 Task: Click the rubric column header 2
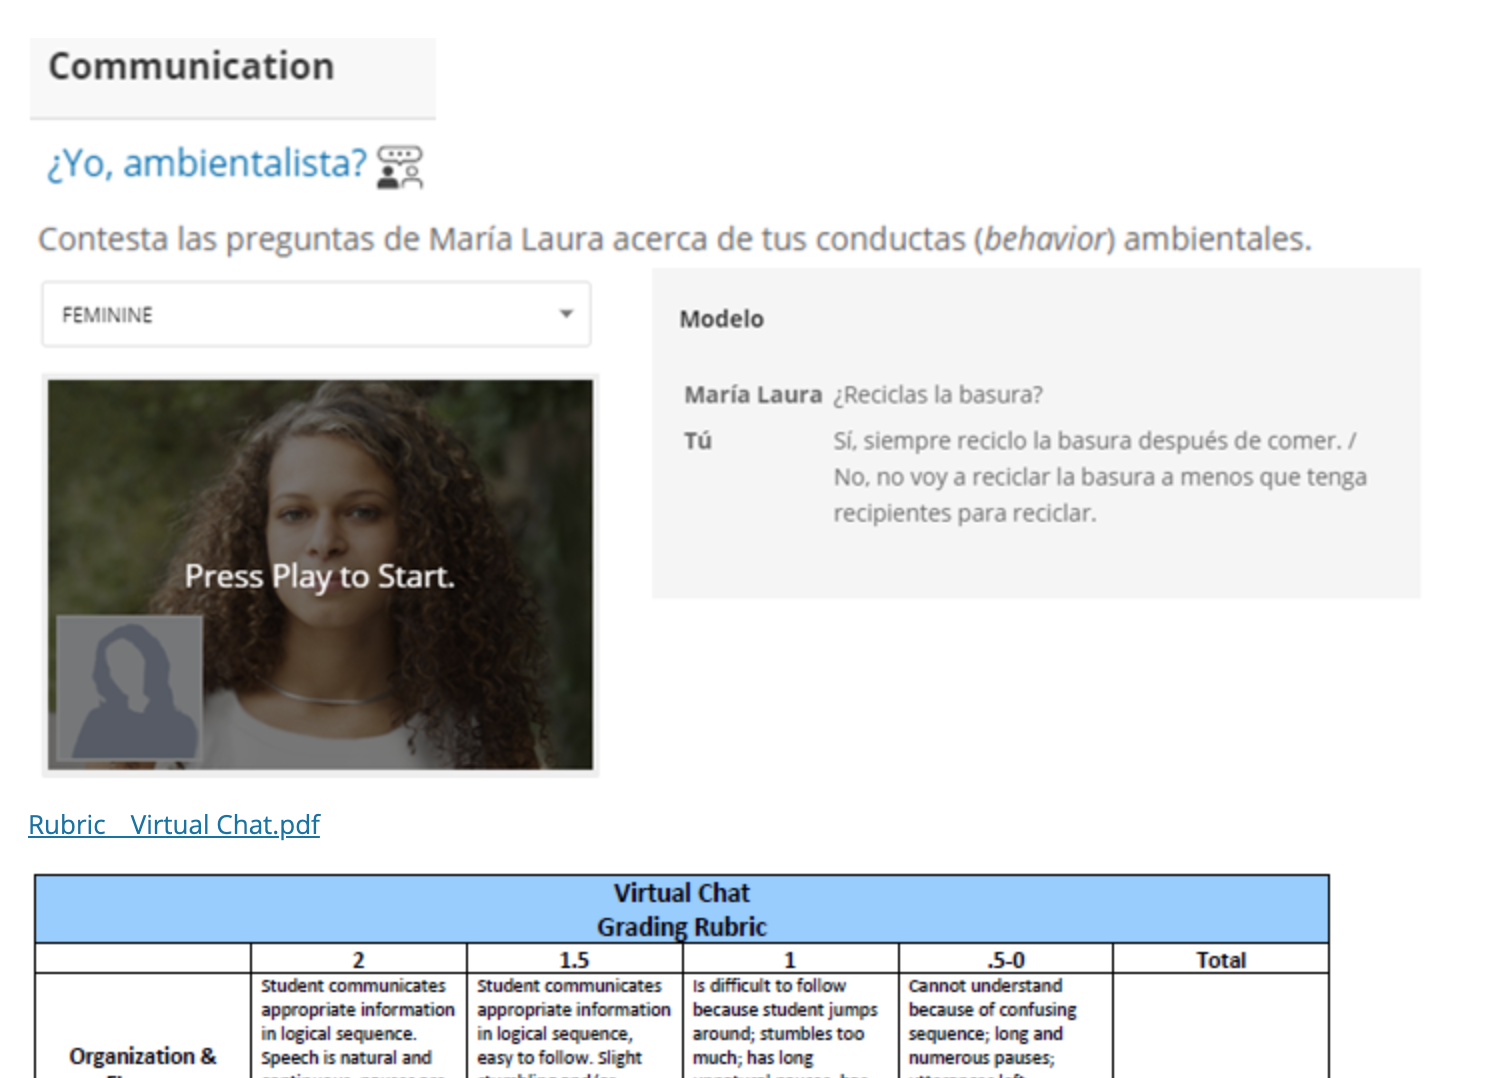pyautogui.click(x=358, y=960)
